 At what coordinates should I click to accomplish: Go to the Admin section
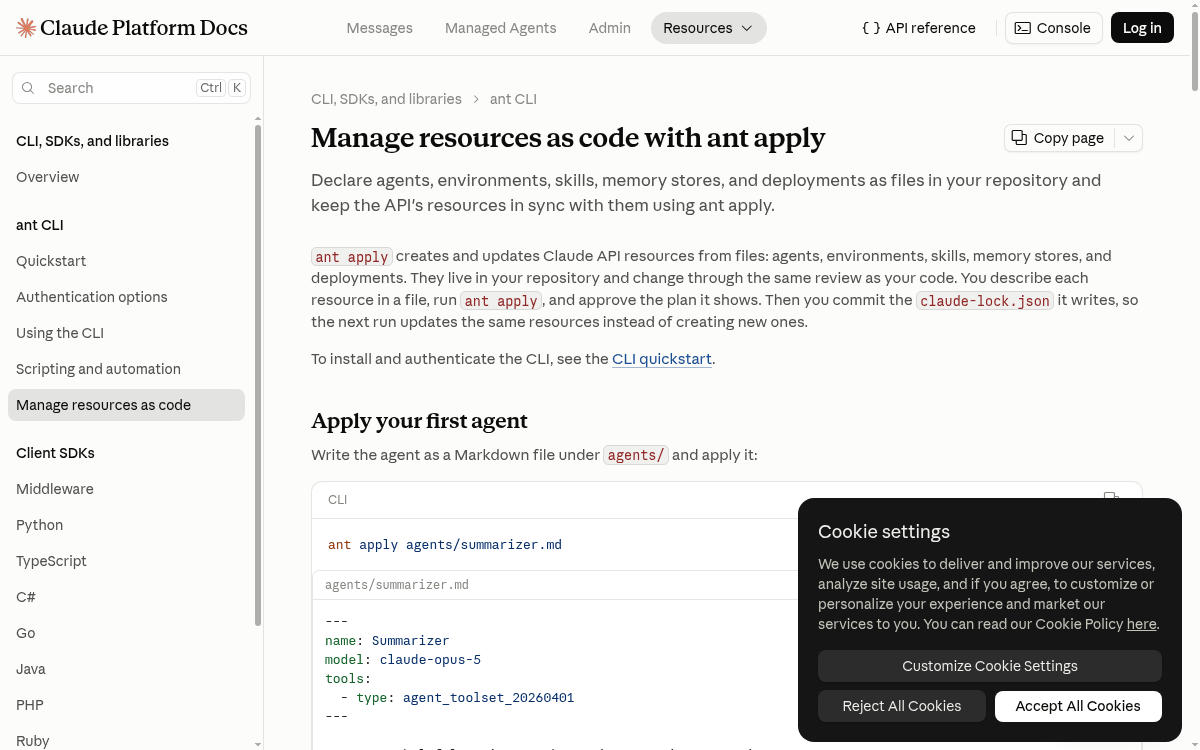tap(609, 28)
